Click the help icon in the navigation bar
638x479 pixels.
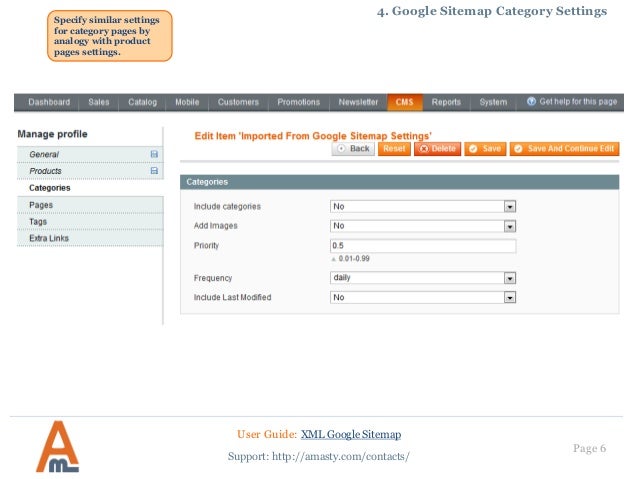pos(531,101)
